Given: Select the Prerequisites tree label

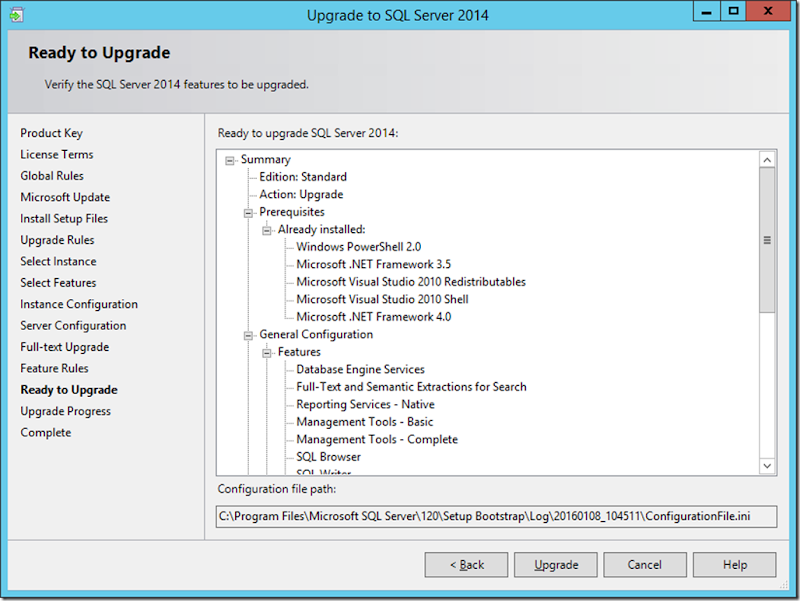Looking at the screenshot, I should click(x=292, y=212).
